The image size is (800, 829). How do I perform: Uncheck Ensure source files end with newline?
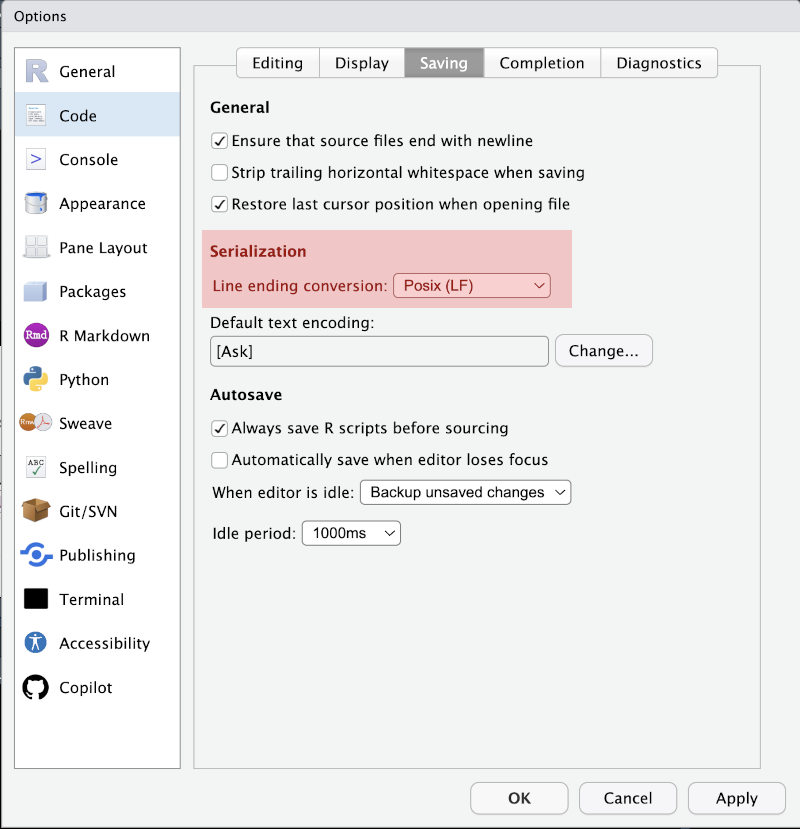pyautogui.click(x=220, y=141)
